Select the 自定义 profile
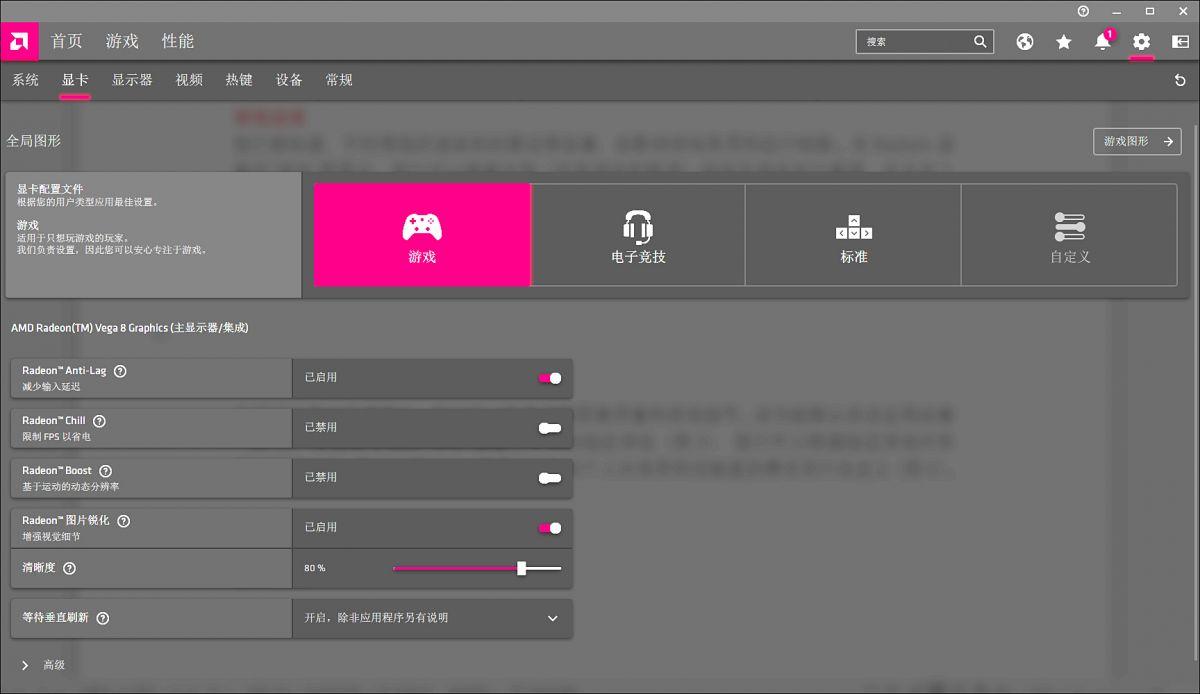This screenshot has width=1200, height=694. [1069, 235]
